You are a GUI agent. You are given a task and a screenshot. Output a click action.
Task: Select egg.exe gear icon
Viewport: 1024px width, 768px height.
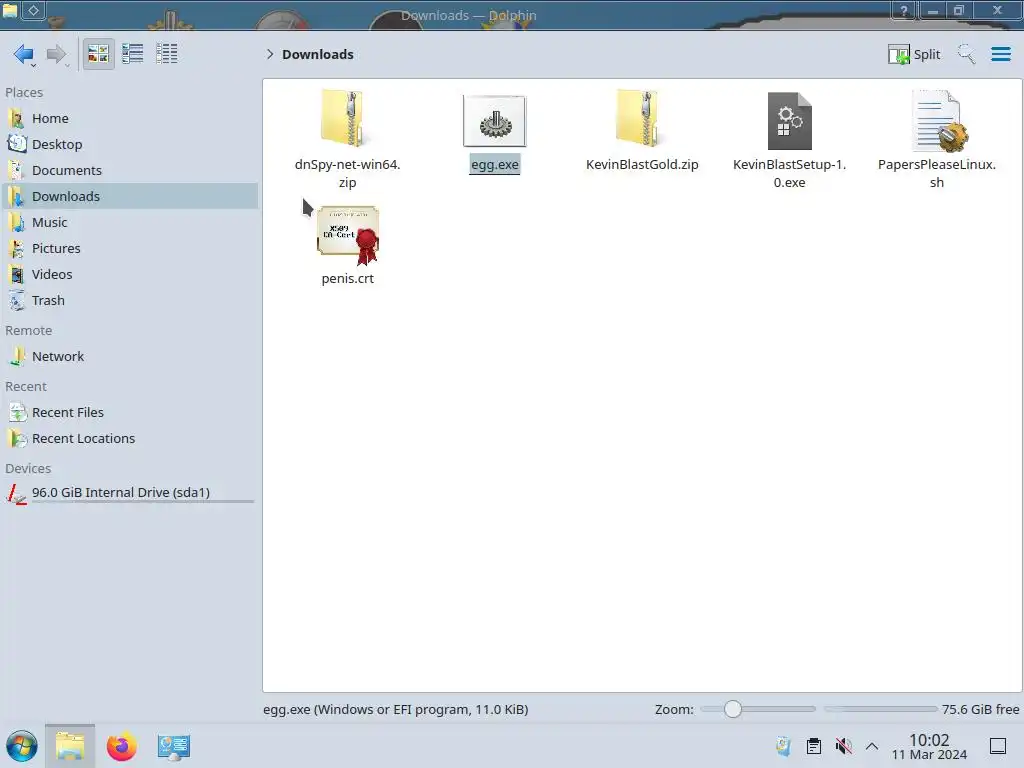pyautogui.click(x=494, y=121)
